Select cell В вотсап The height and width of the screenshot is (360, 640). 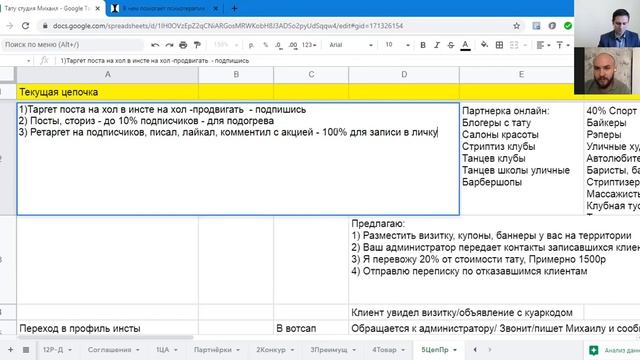point(311,328)
